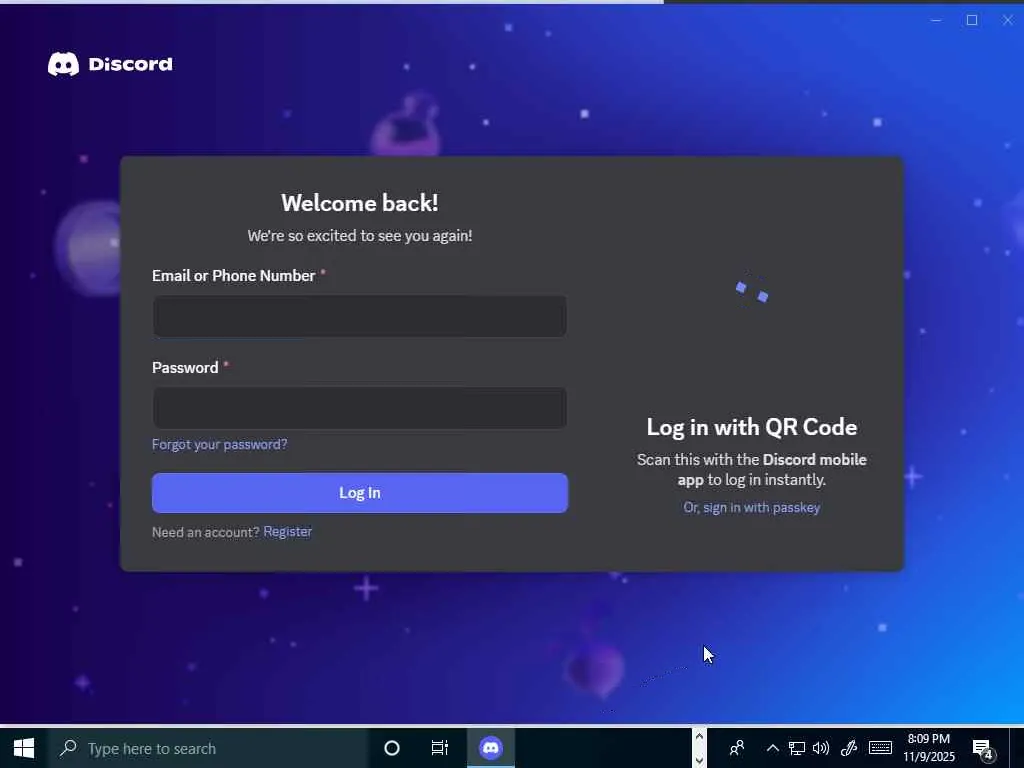
Task: Click the Discord taskbar app icon
Action: point(490,748)
